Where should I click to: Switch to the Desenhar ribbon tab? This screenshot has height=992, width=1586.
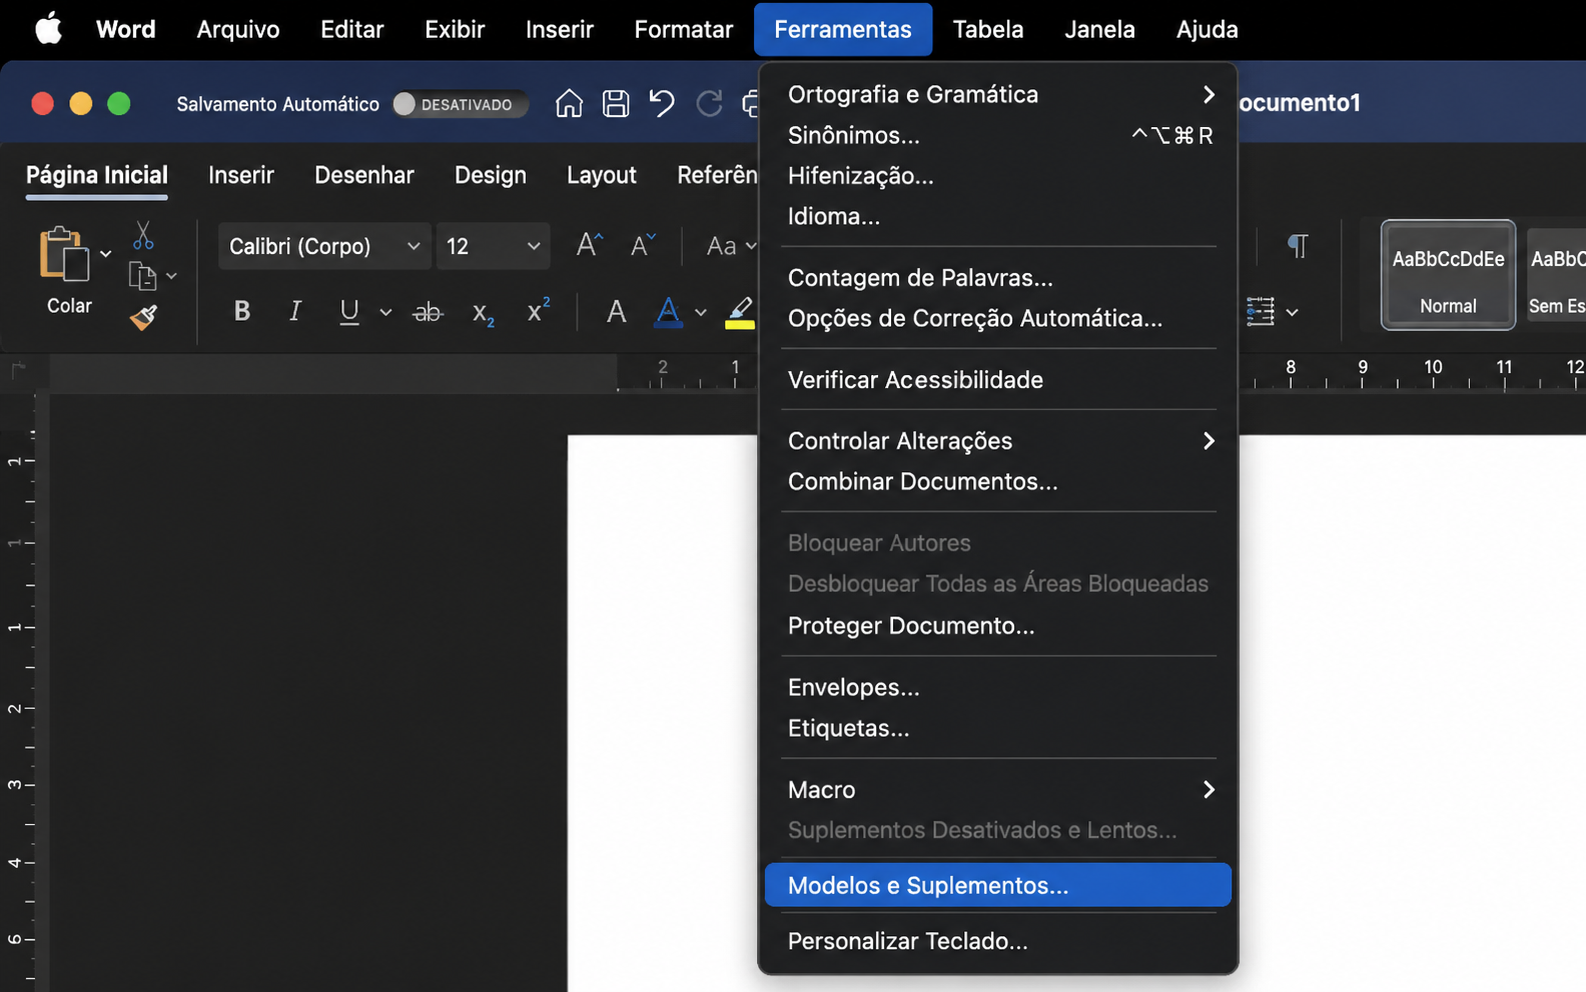pos(364,175)
